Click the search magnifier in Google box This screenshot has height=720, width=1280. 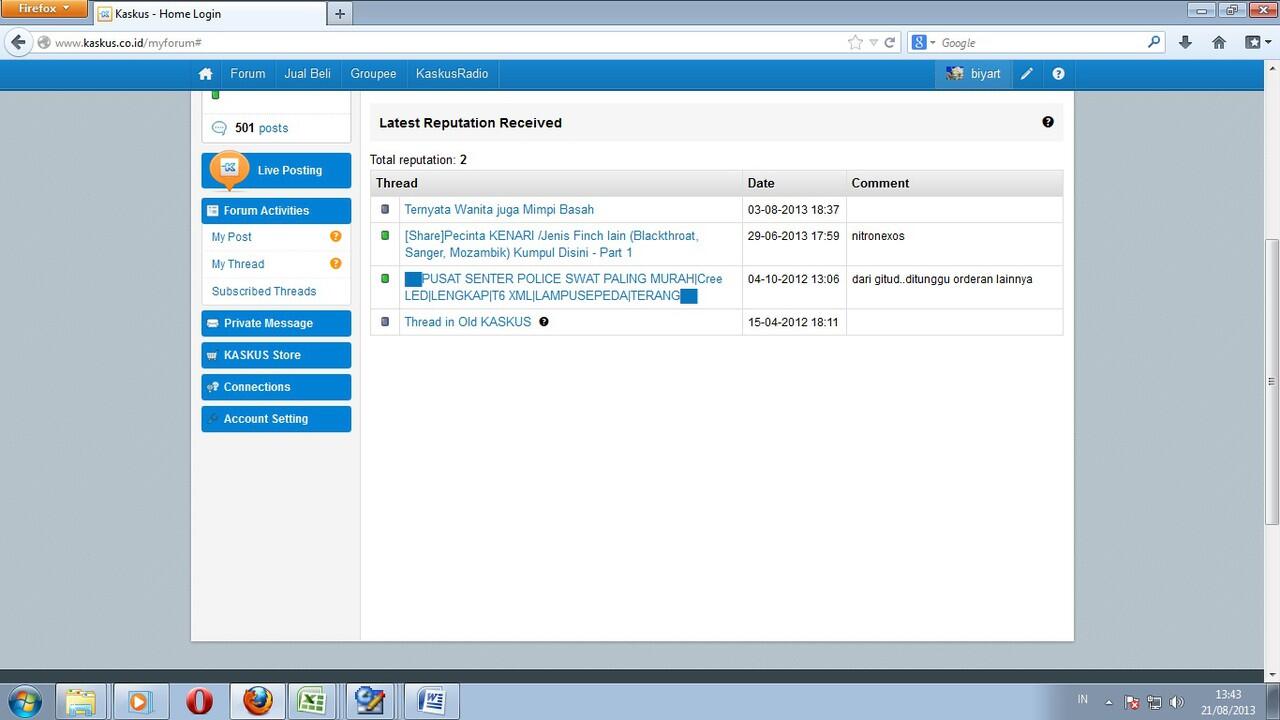pyautogui.click(x=1154, y=43)
